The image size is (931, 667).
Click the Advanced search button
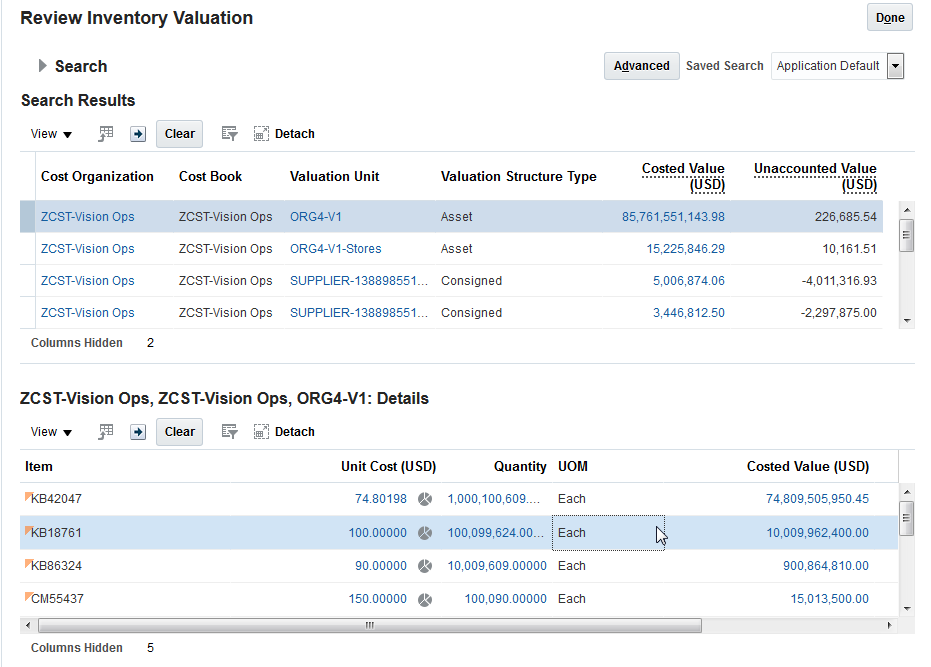click(x=641, y=66)
